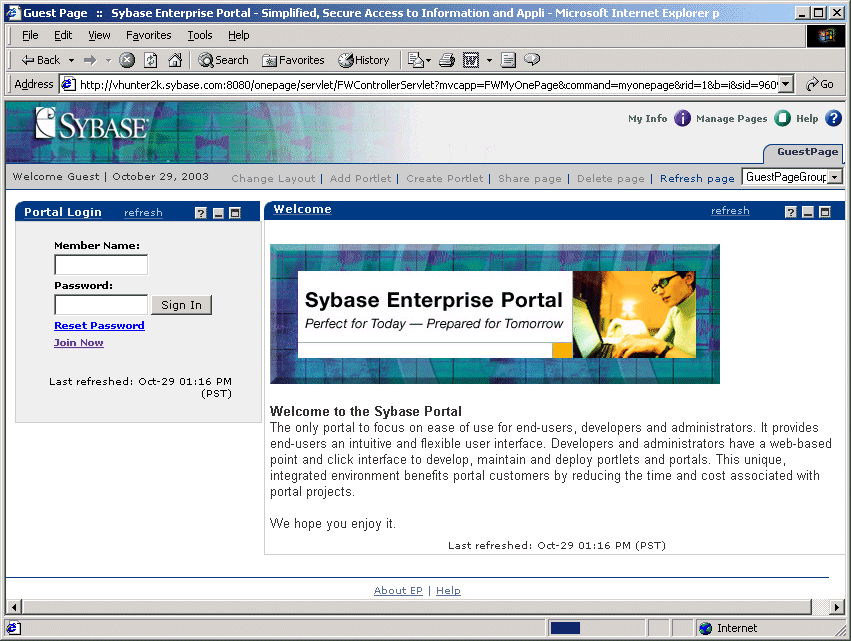This screenshot has height=641, width=851.
Task: Click horizontal scrollbar right arrow
Action: [x=837, y=607]
